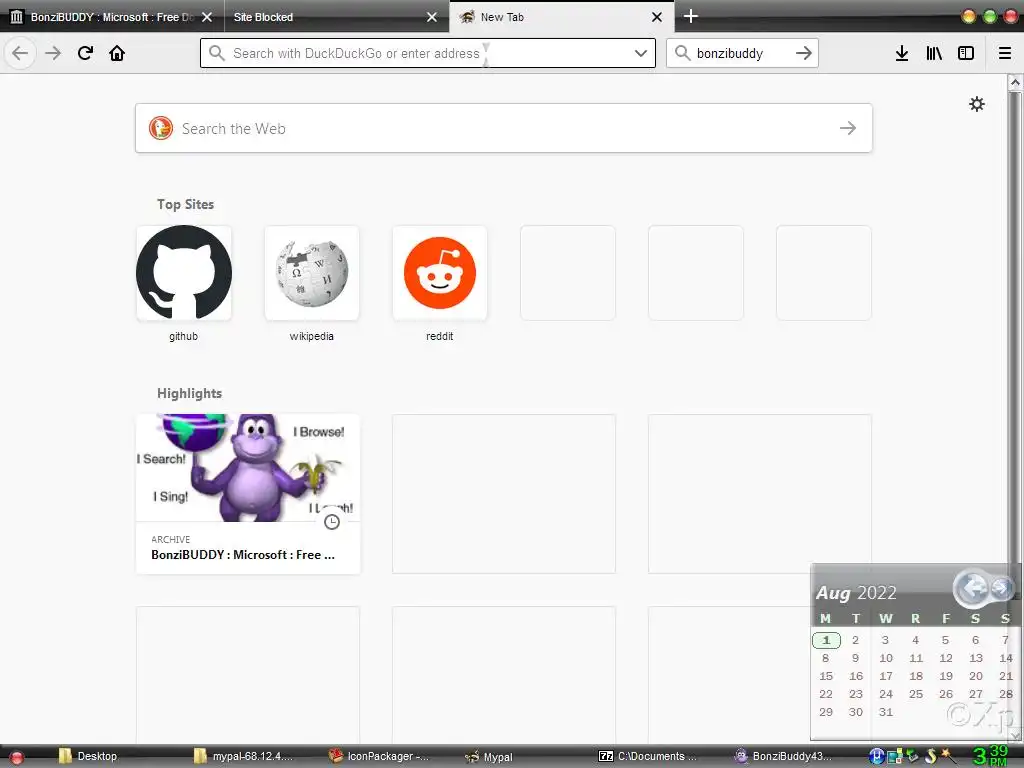Close the New Tab tab
Image resolution: width=1024 pixels, height=768 pixels.
(x=657, y=17)
